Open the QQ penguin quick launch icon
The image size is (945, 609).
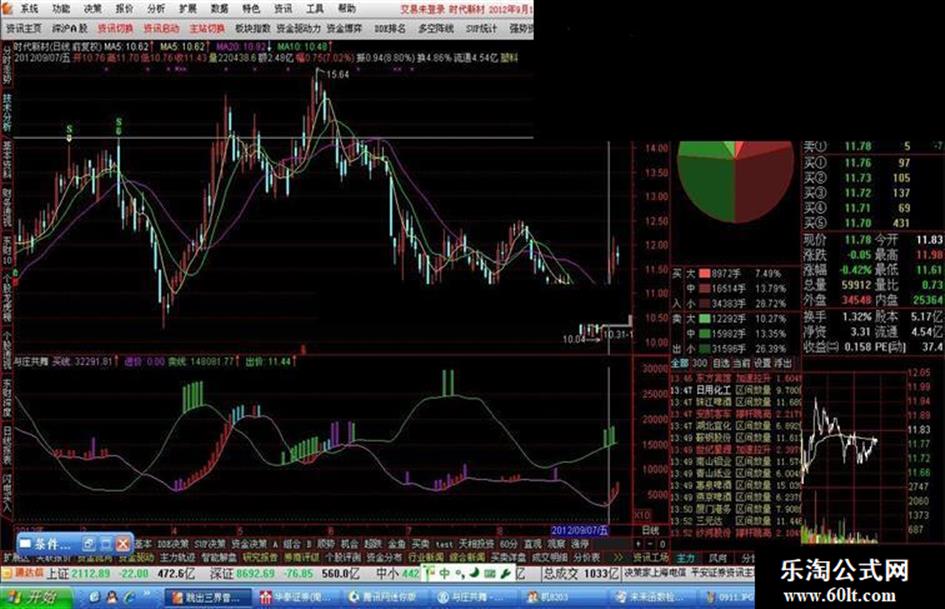(111, 597)
